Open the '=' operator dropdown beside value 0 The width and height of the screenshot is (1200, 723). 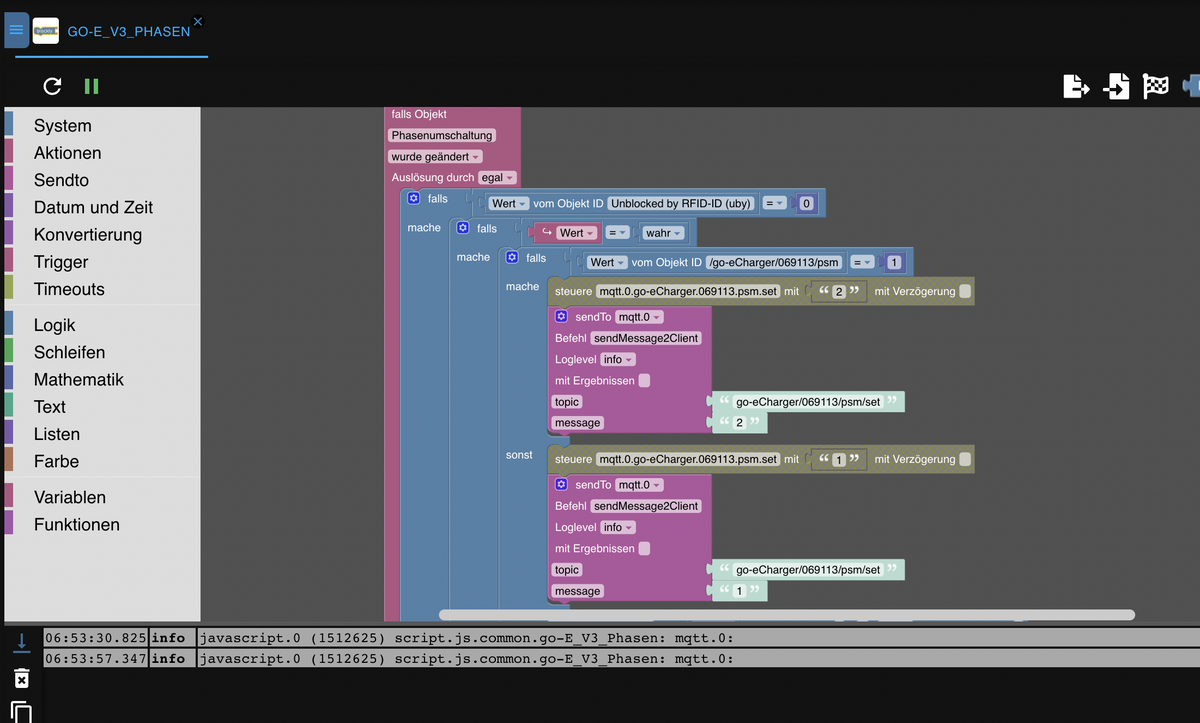coord(774,203)
